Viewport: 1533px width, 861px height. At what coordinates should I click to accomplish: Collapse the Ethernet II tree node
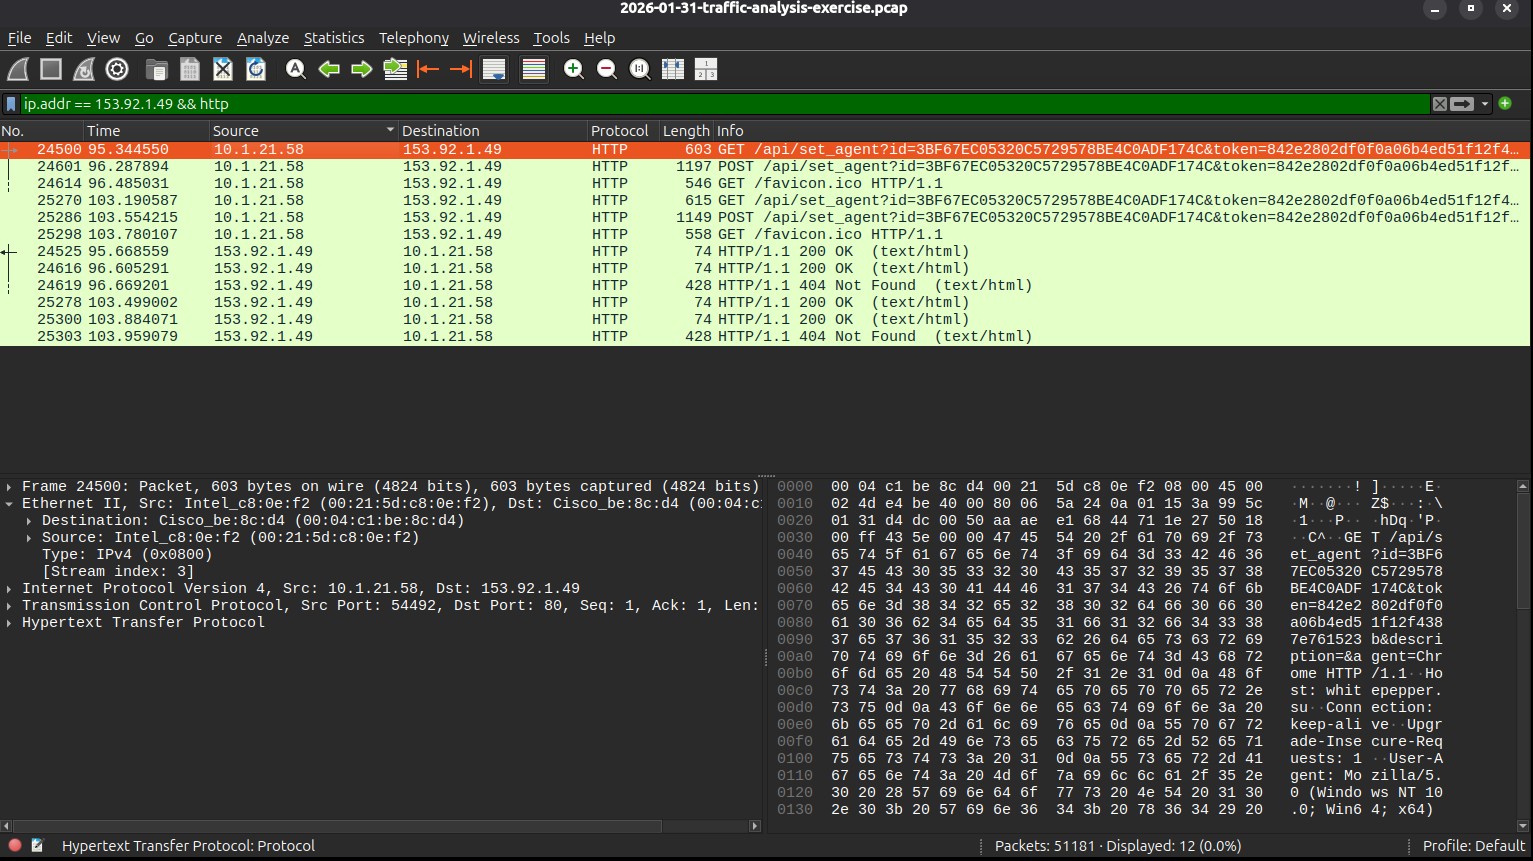(9, 504)
